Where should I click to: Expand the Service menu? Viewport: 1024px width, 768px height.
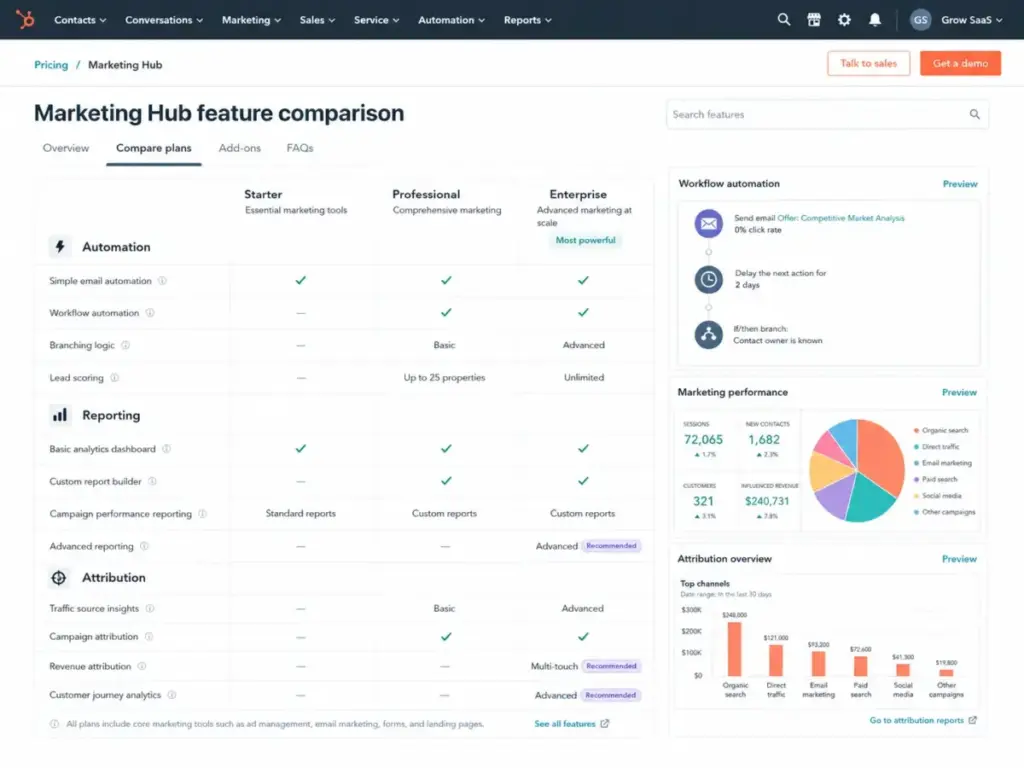click(376, 20)
